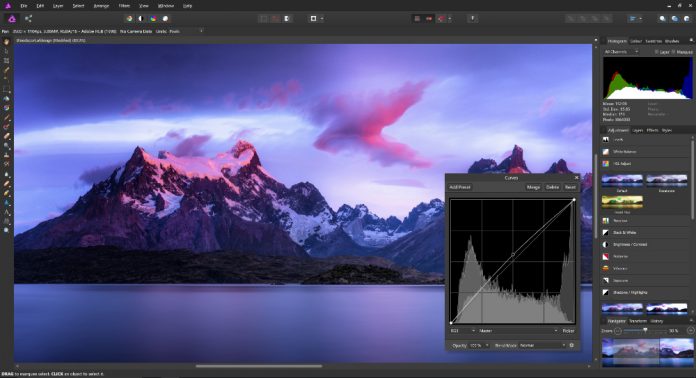Open the All Channels dropdown in Histogram
Image resolution: width=696 pixels, height=378 pixels.
621,52
